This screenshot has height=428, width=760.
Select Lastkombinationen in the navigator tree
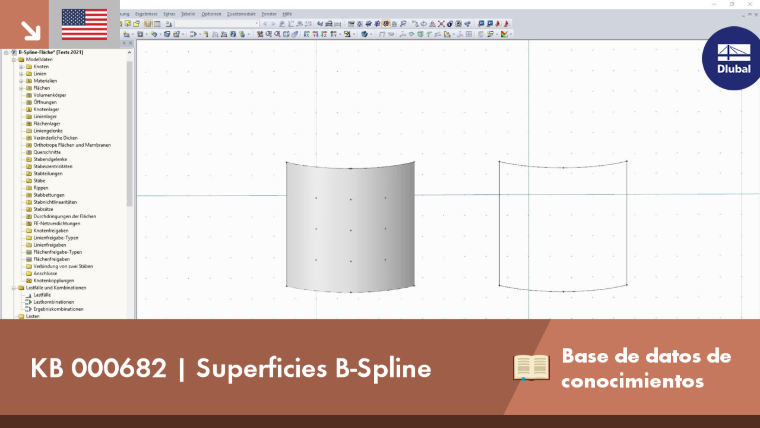tap(54, 302)
